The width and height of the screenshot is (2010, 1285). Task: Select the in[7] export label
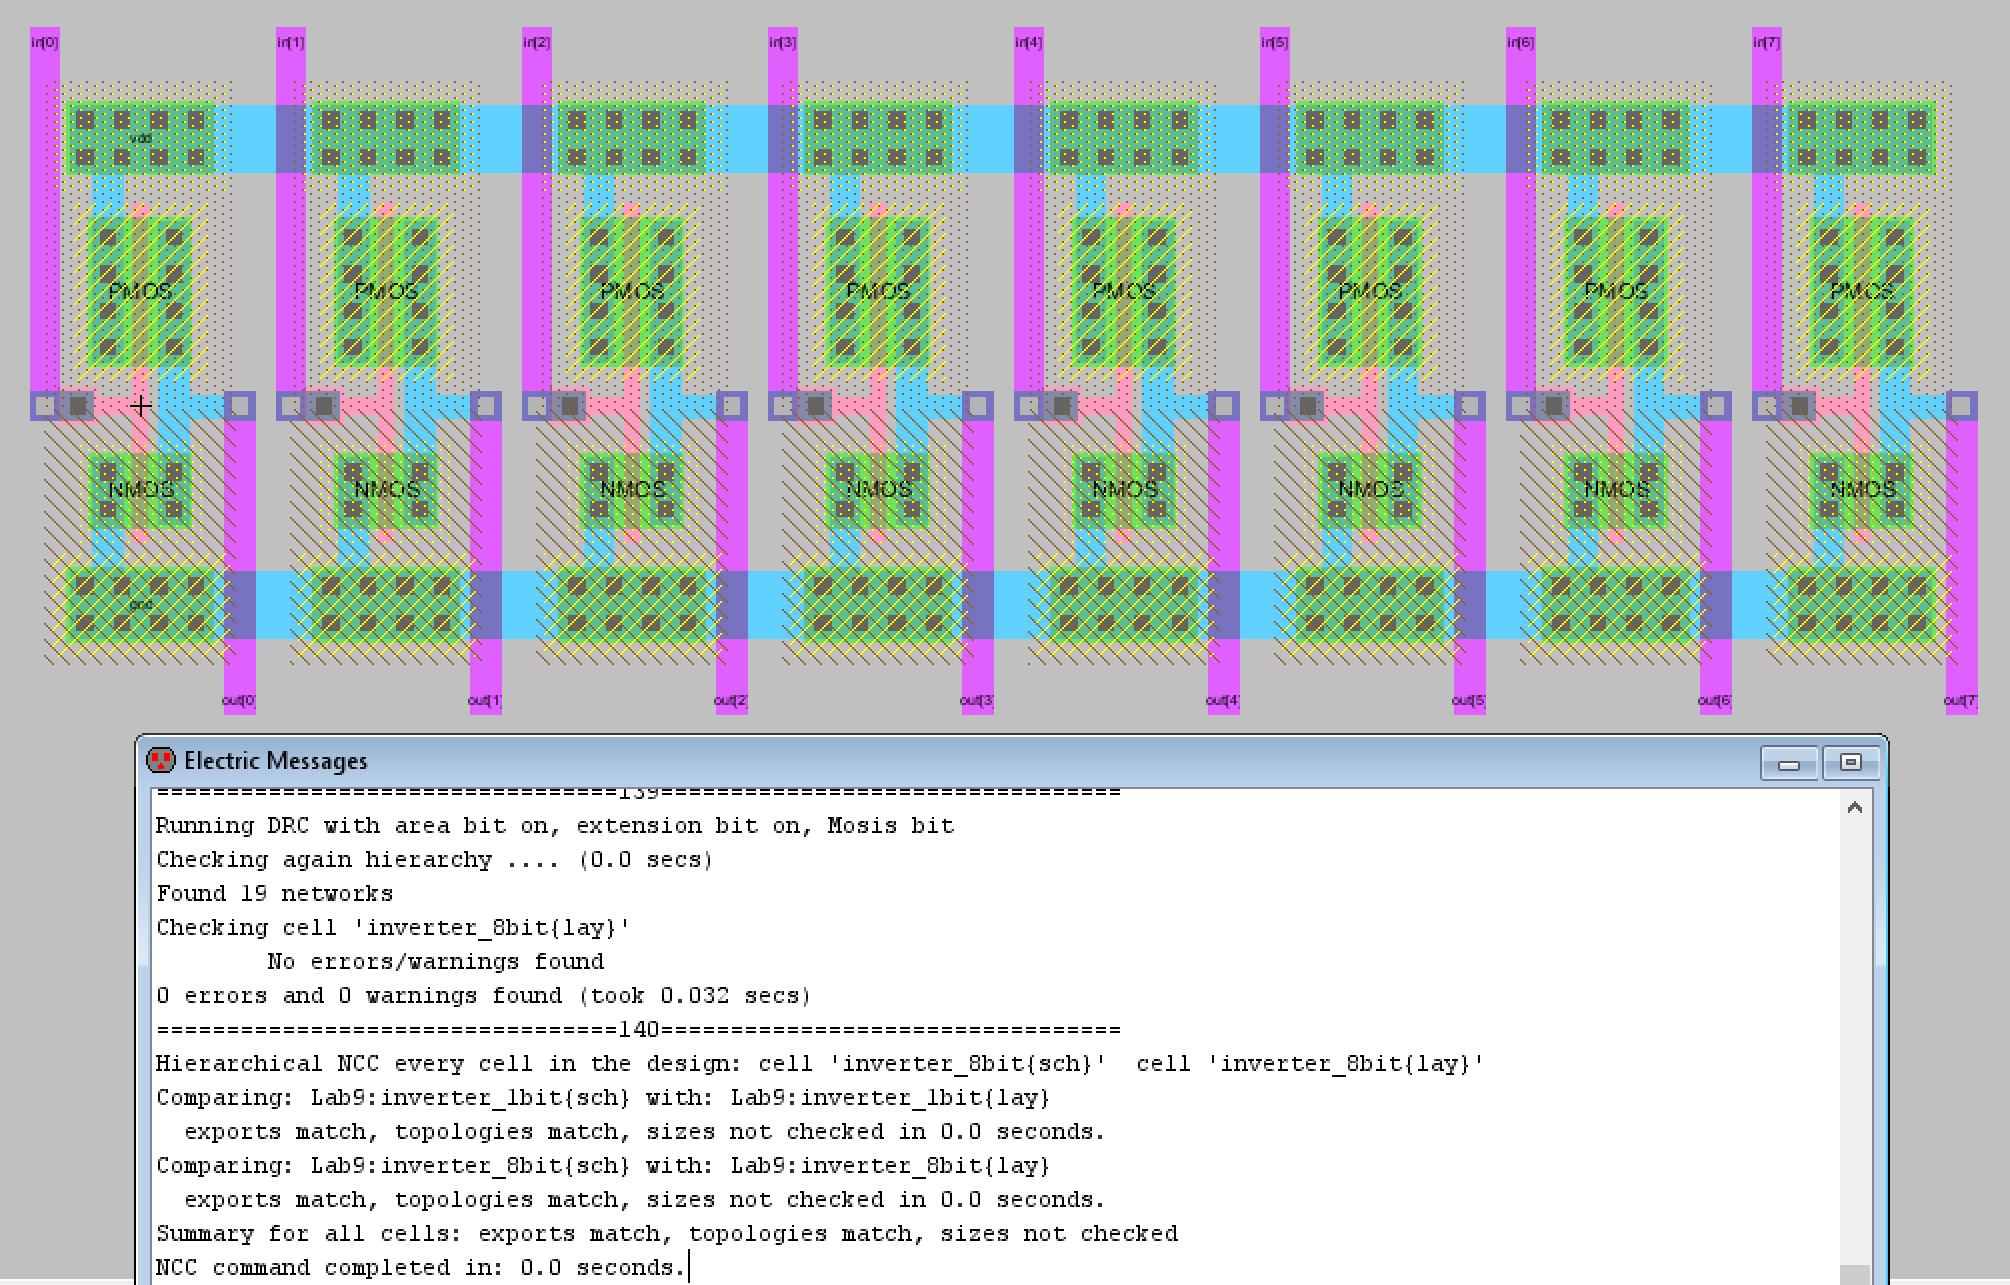point(1766,42)
